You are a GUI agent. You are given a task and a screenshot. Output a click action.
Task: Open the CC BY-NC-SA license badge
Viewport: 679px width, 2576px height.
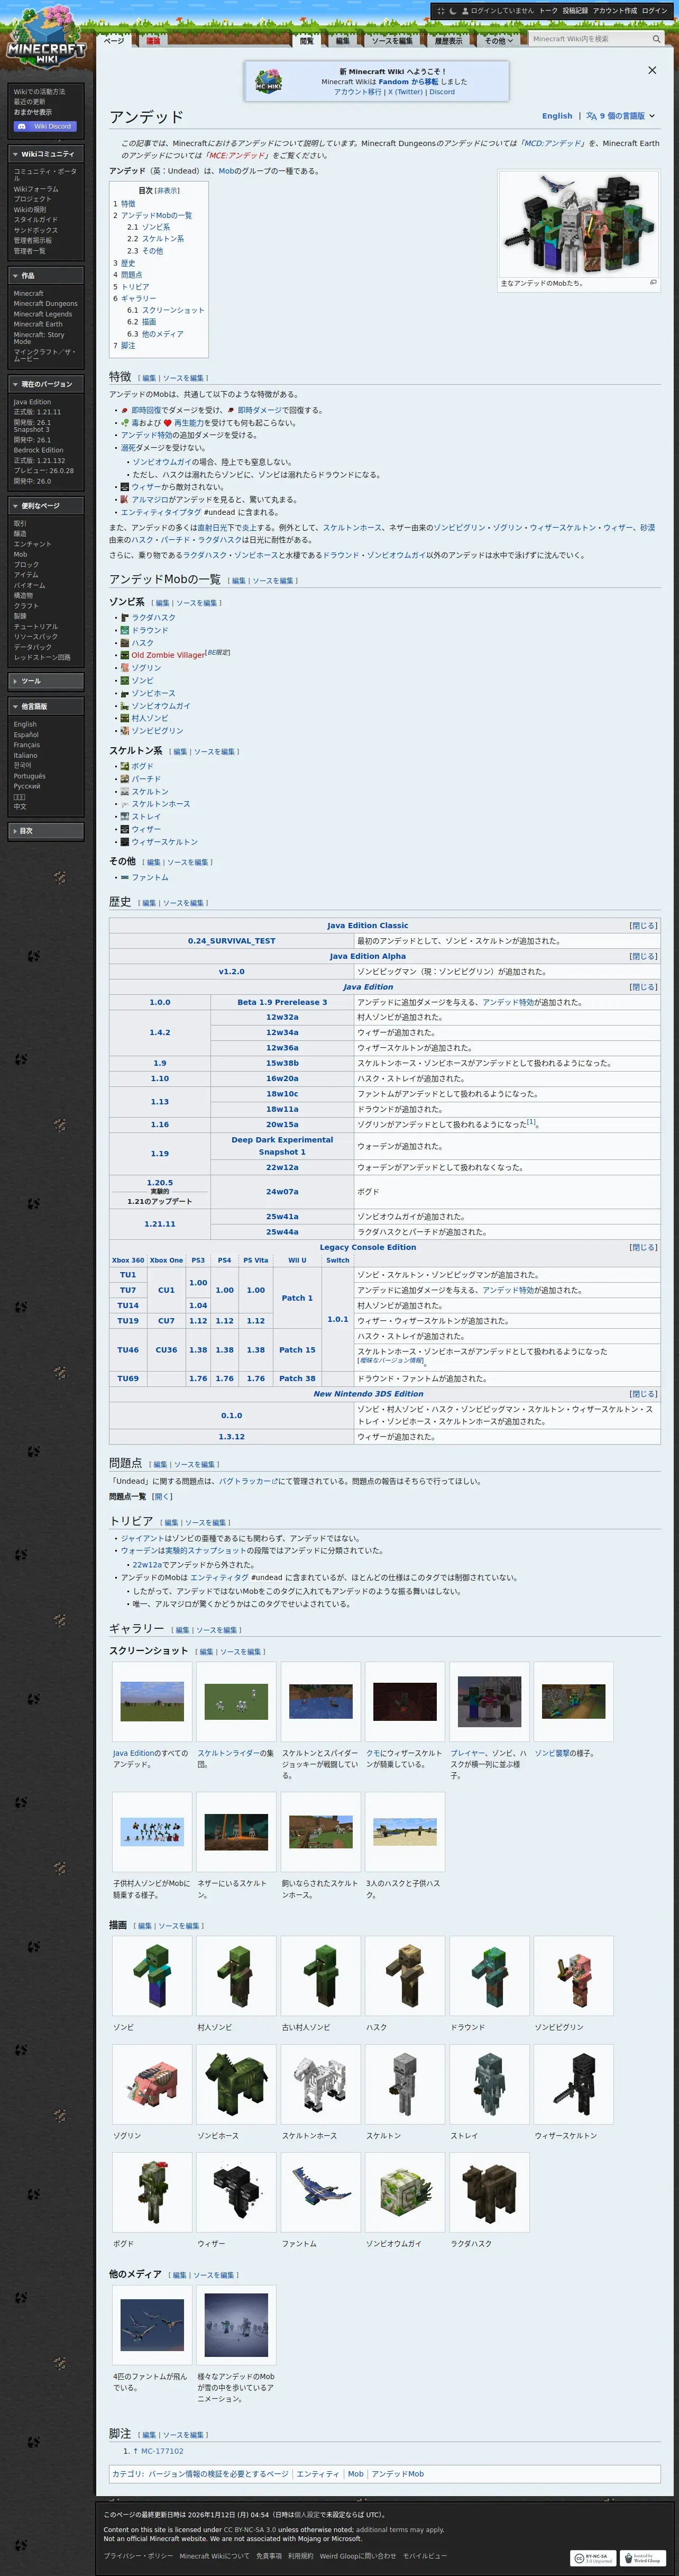(593, 2558)
